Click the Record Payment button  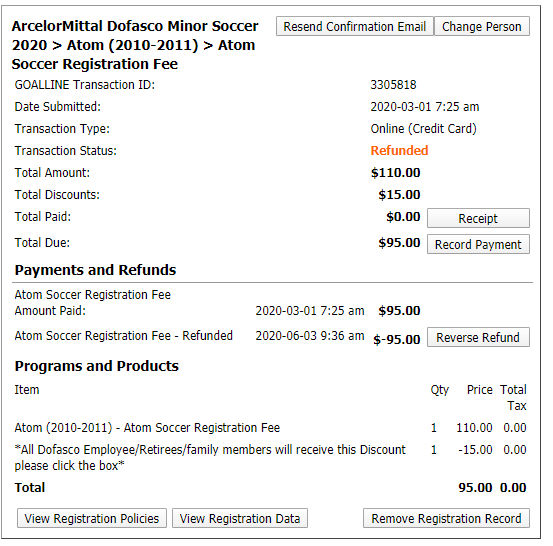[x=478, y=244]
